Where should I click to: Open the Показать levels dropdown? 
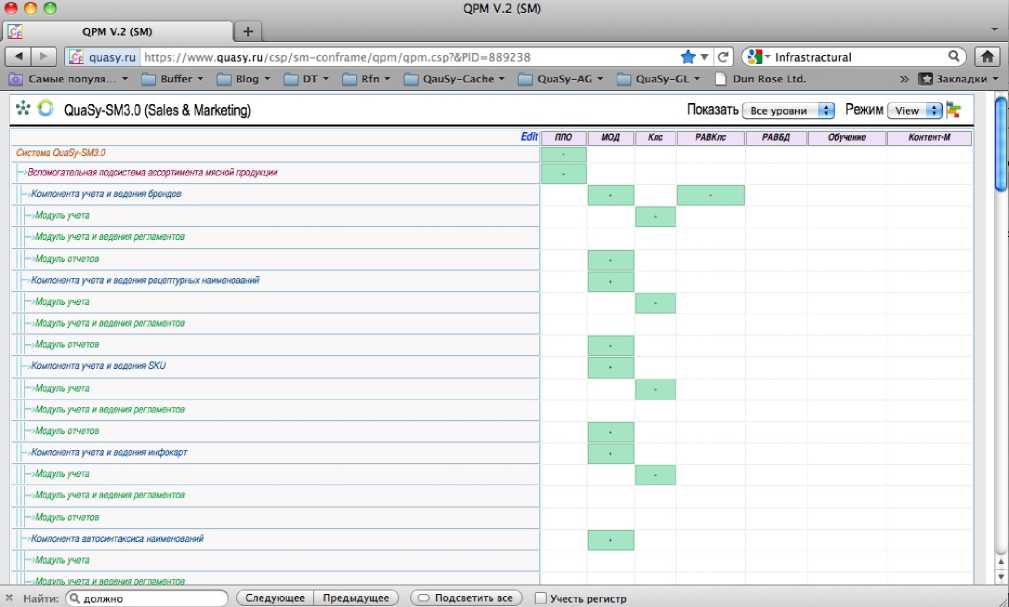coord(788,111)
